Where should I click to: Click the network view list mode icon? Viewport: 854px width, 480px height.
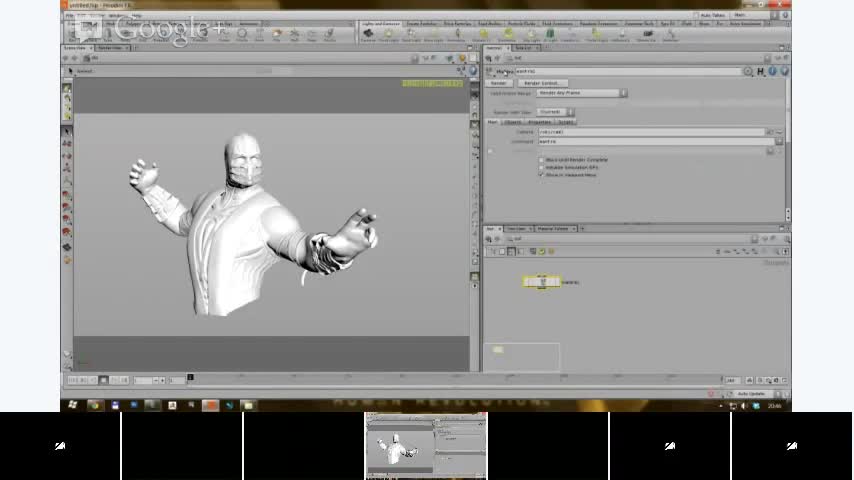pyautogui.click(x=511, y=252)
